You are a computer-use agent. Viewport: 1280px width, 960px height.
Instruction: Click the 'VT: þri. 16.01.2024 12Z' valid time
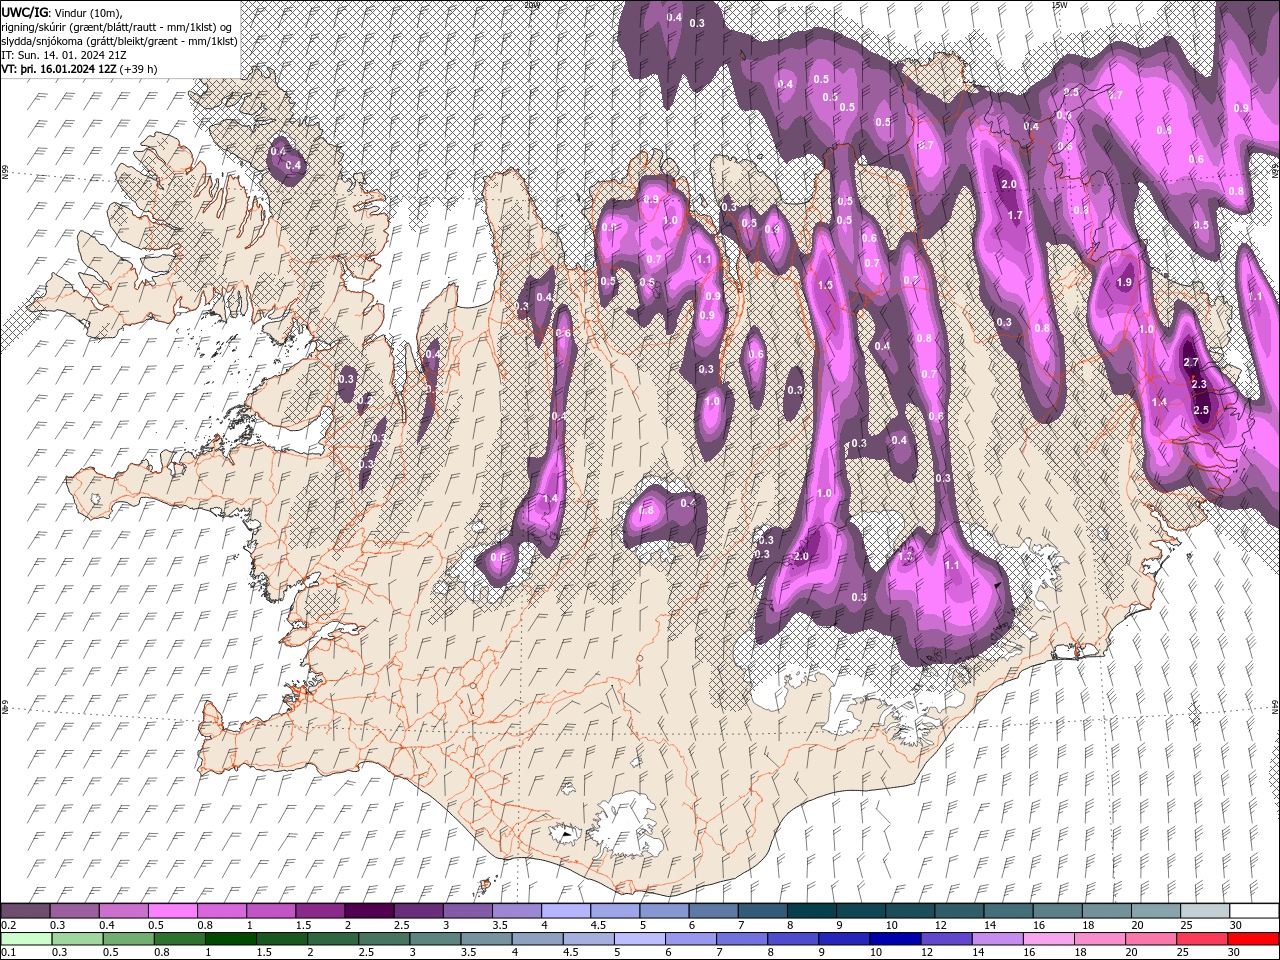click(x=58, y=69)
